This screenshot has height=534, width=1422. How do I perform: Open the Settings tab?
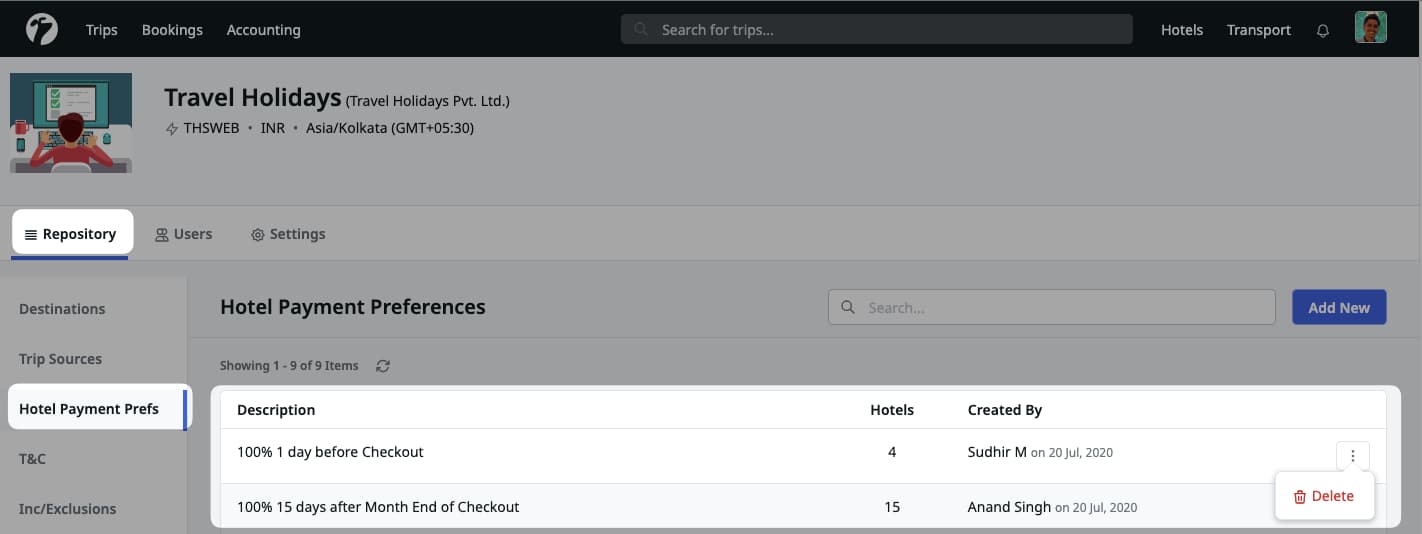pos(288,234)
